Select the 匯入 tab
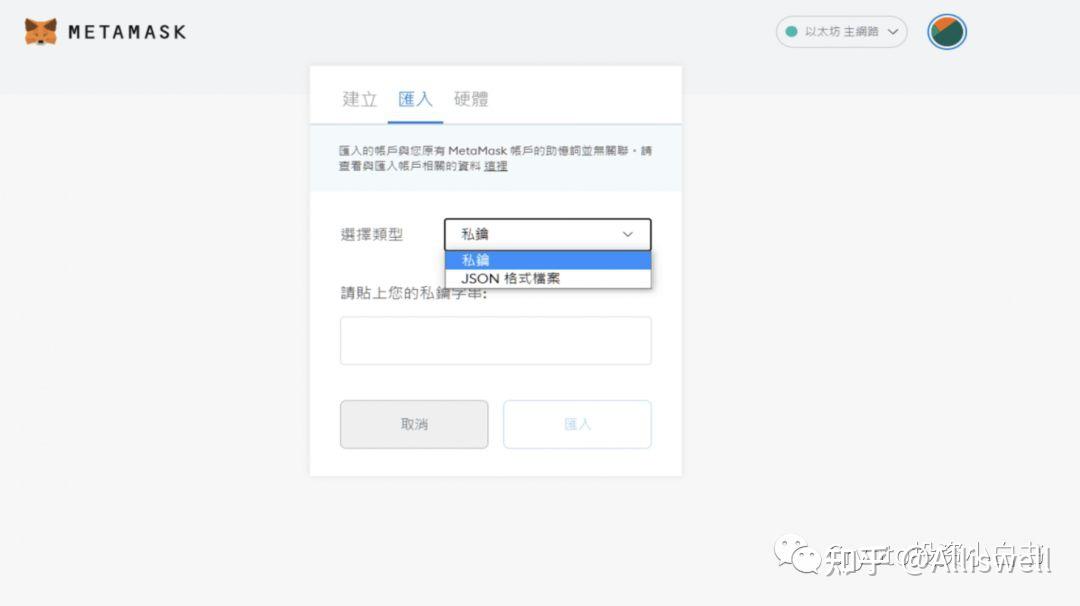Image resolution: width=1080 pixels, height=606 pixels. point(415,99)
